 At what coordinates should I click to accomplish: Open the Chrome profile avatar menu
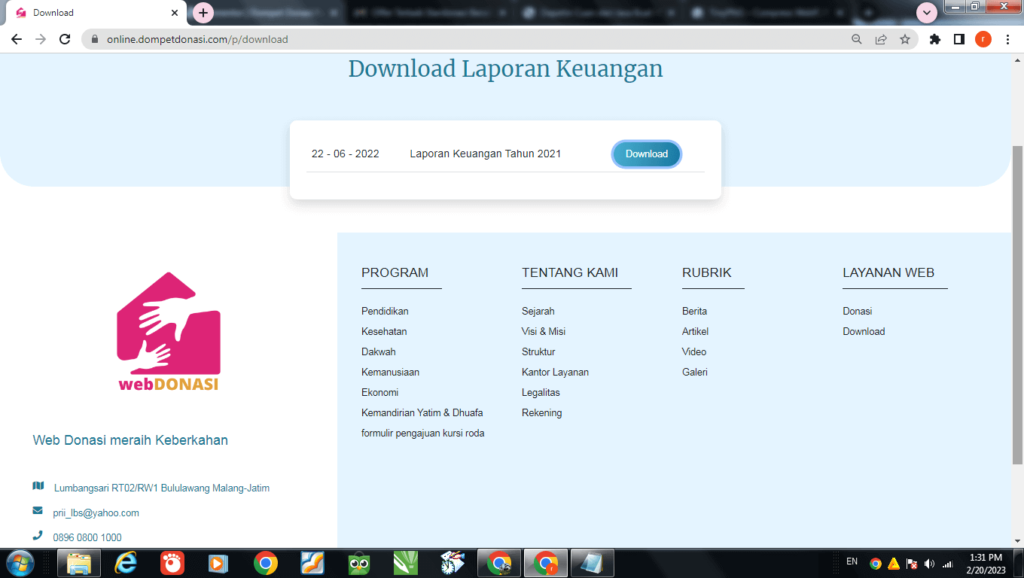(983, 40)
